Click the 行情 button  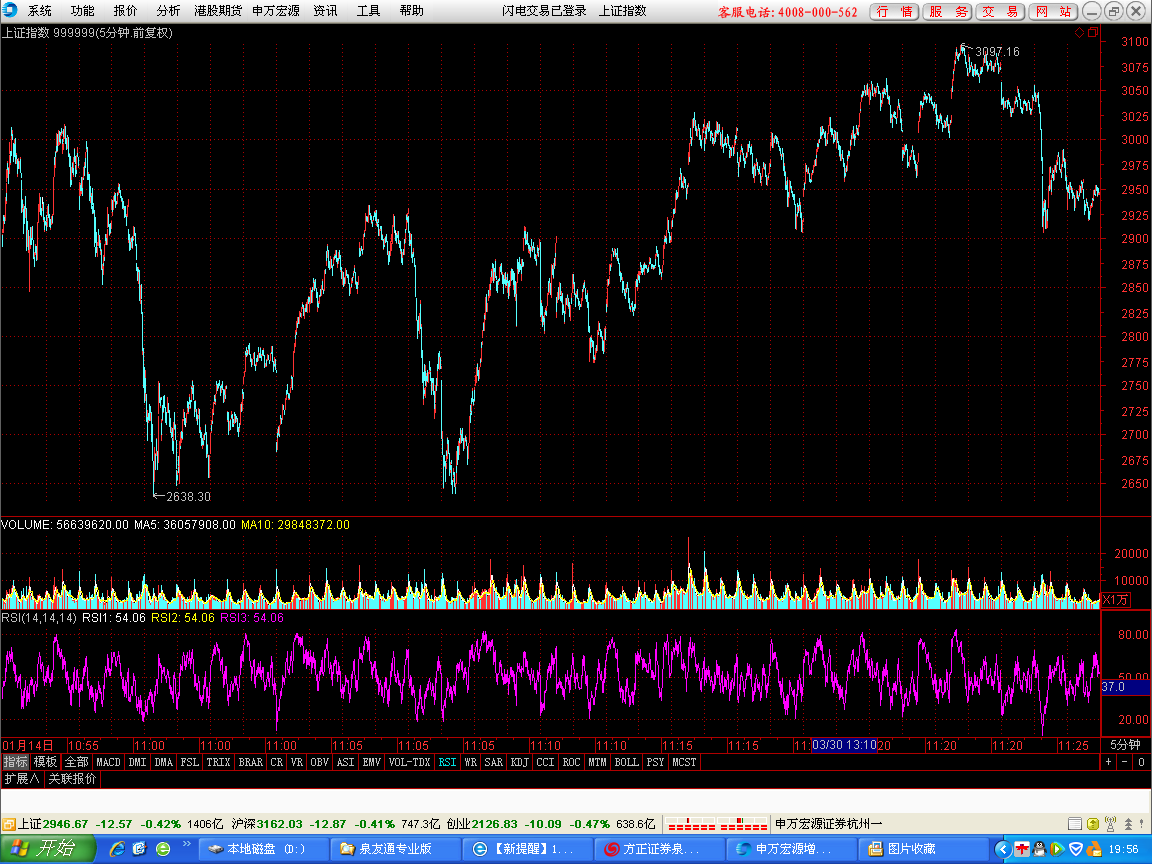894,12
